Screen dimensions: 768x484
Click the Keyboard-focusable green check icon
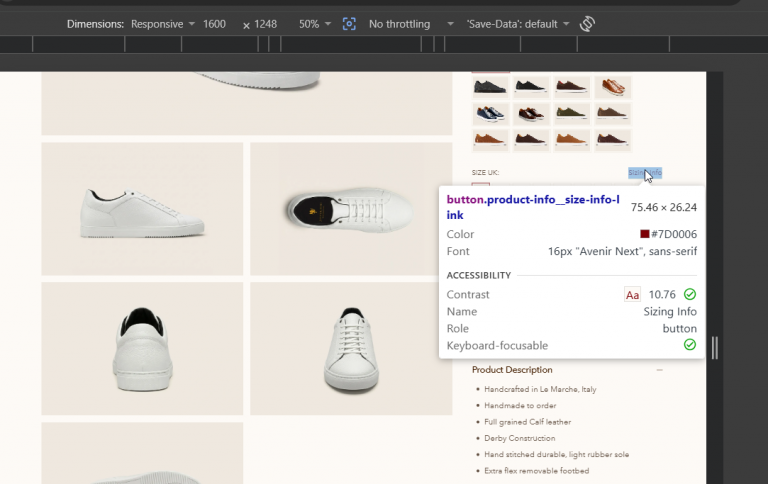(x=690, y=345)
